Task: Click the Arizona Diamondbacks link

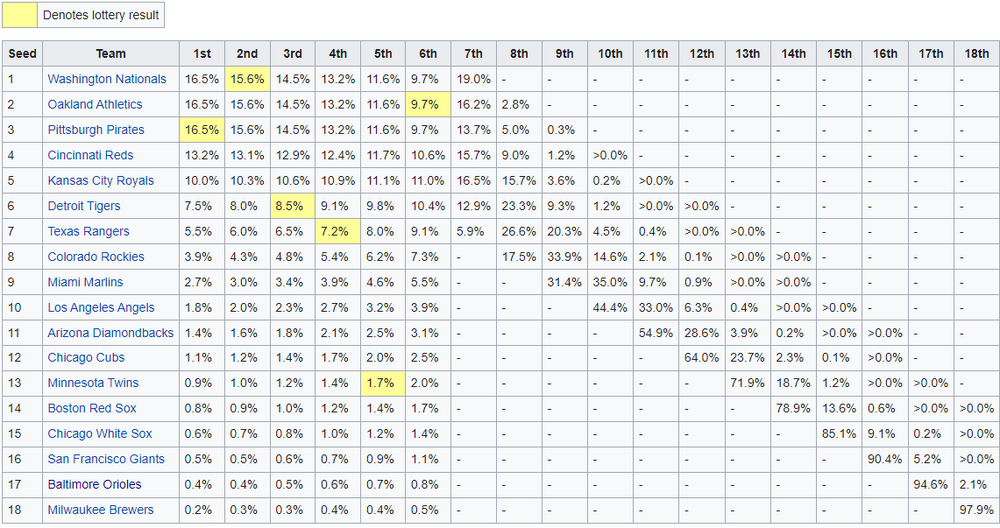Action: (x=110, y=333)
